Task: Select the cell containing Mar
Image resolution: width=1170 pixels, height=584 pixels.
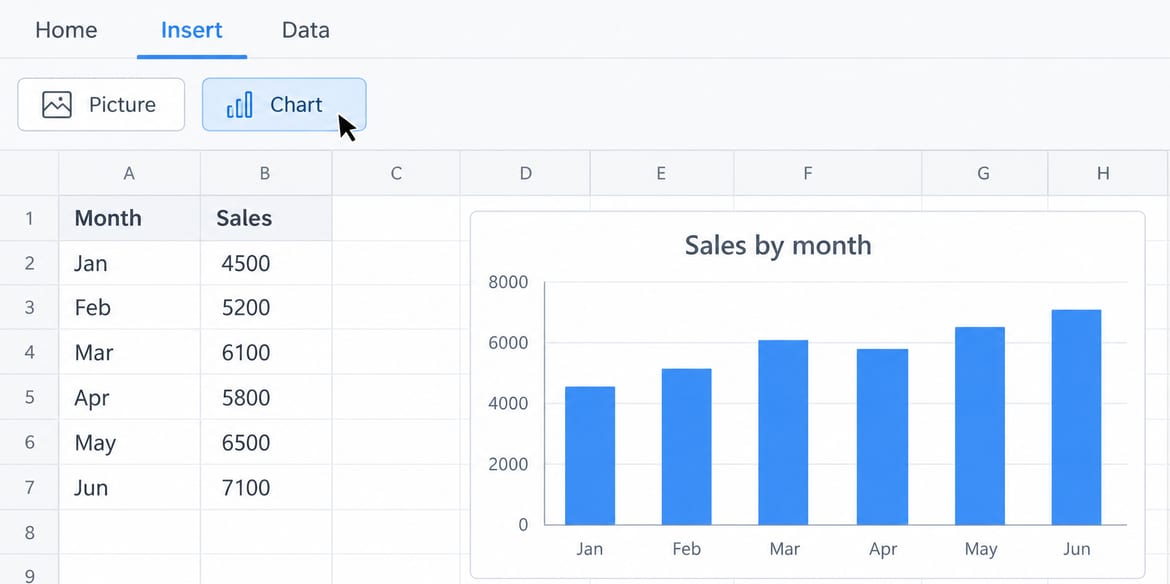Action: pyautogui.click(x=129, y=352)
